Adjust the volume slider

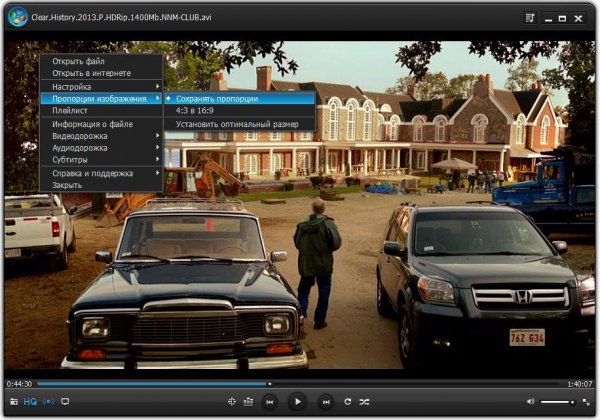coord(557,402)
